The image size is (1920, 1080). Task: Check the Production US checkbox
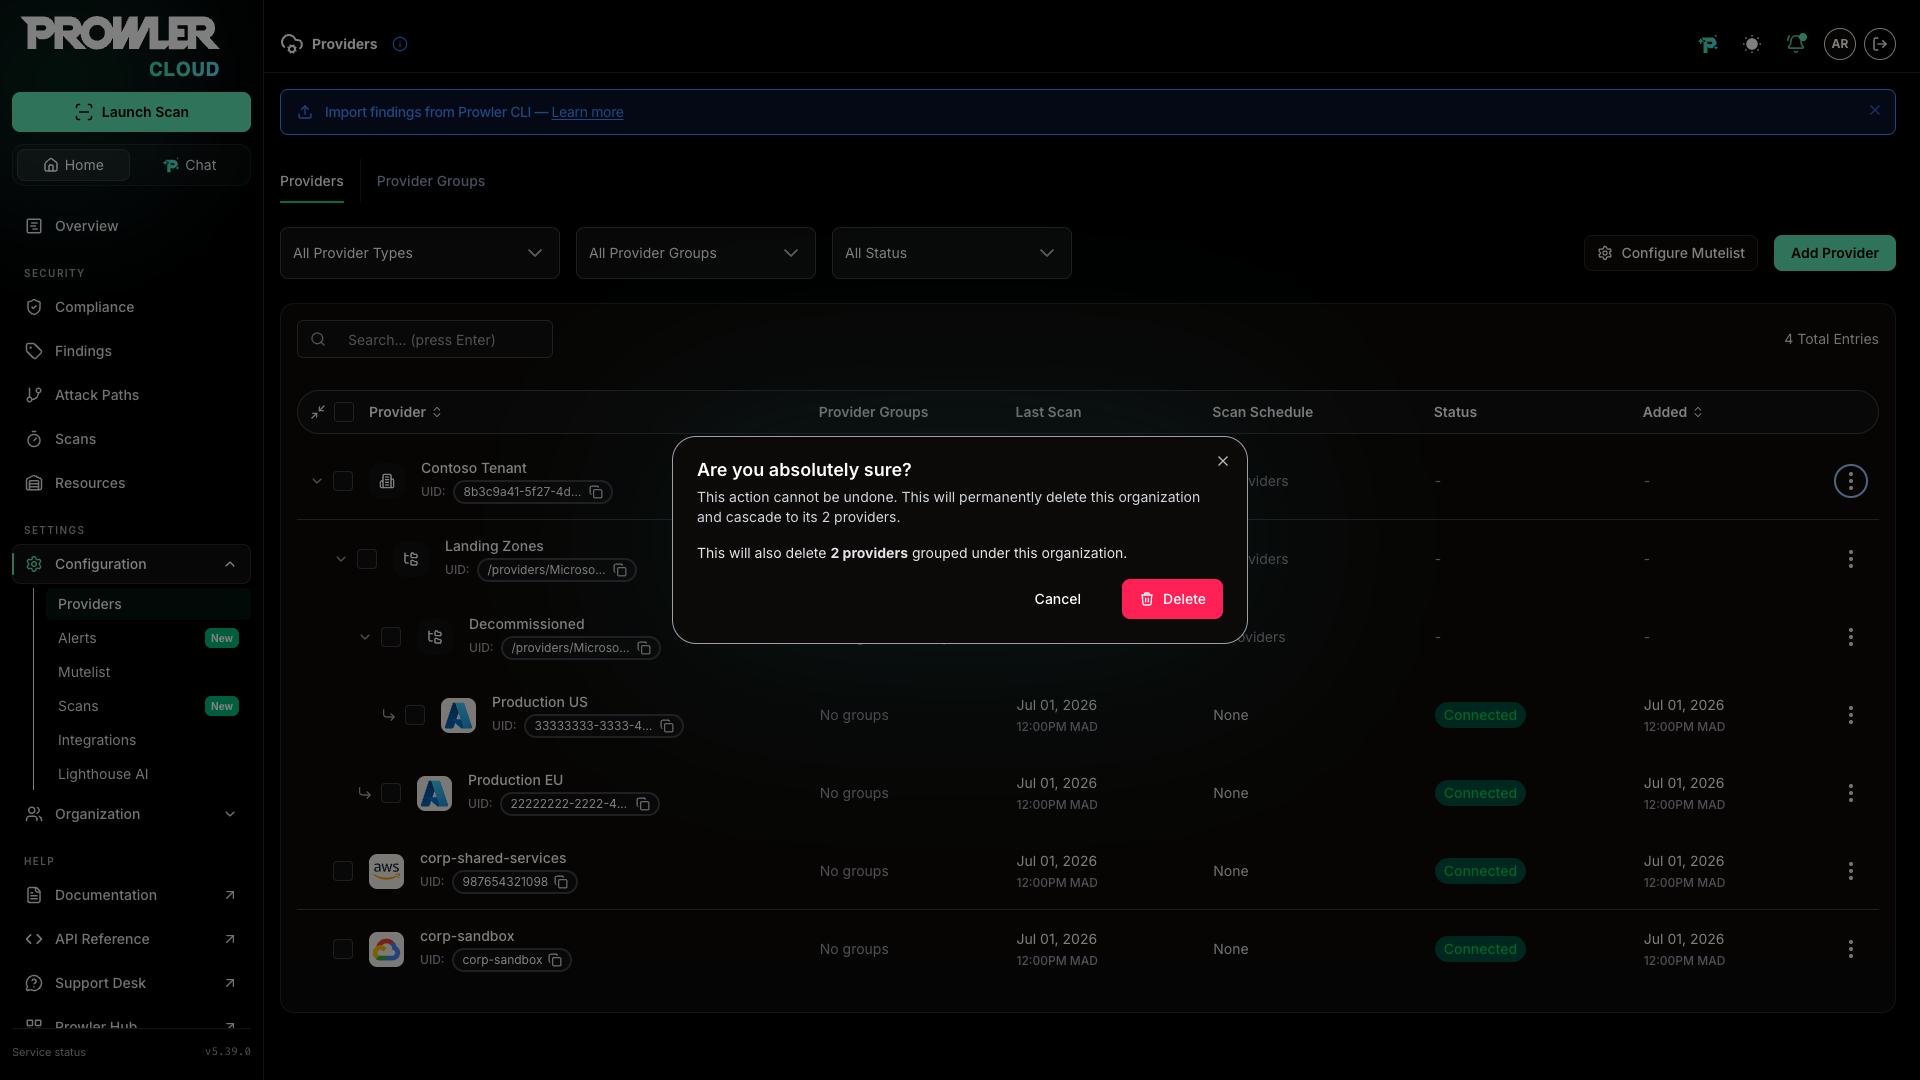415,715
